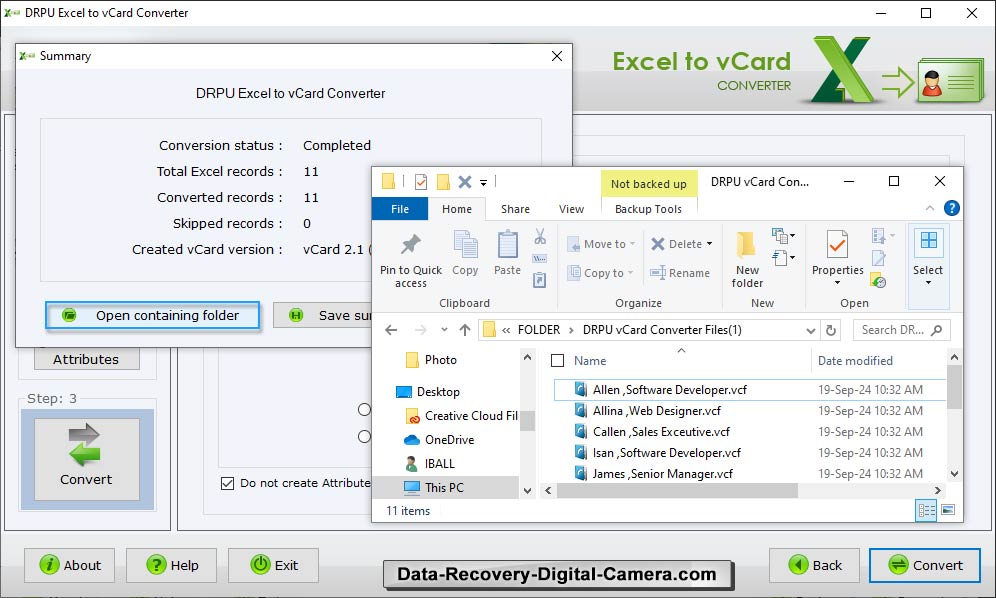Image resolution: width=996 pixels, height=598 pixels.
Task: Click the Not backed up tab label
Action: point(649,184)
